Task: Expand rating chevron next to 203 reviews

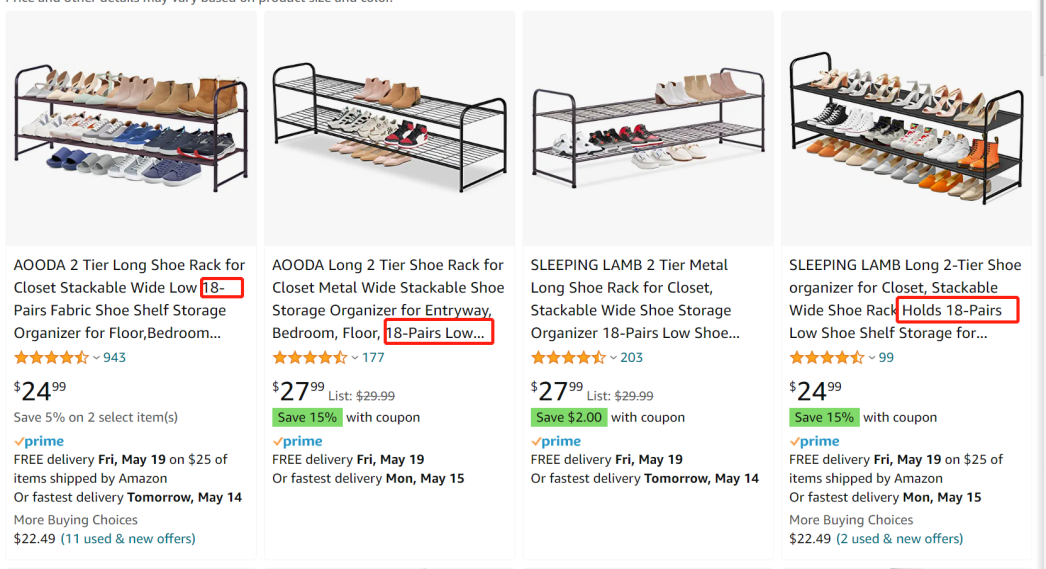Action: 613,358
